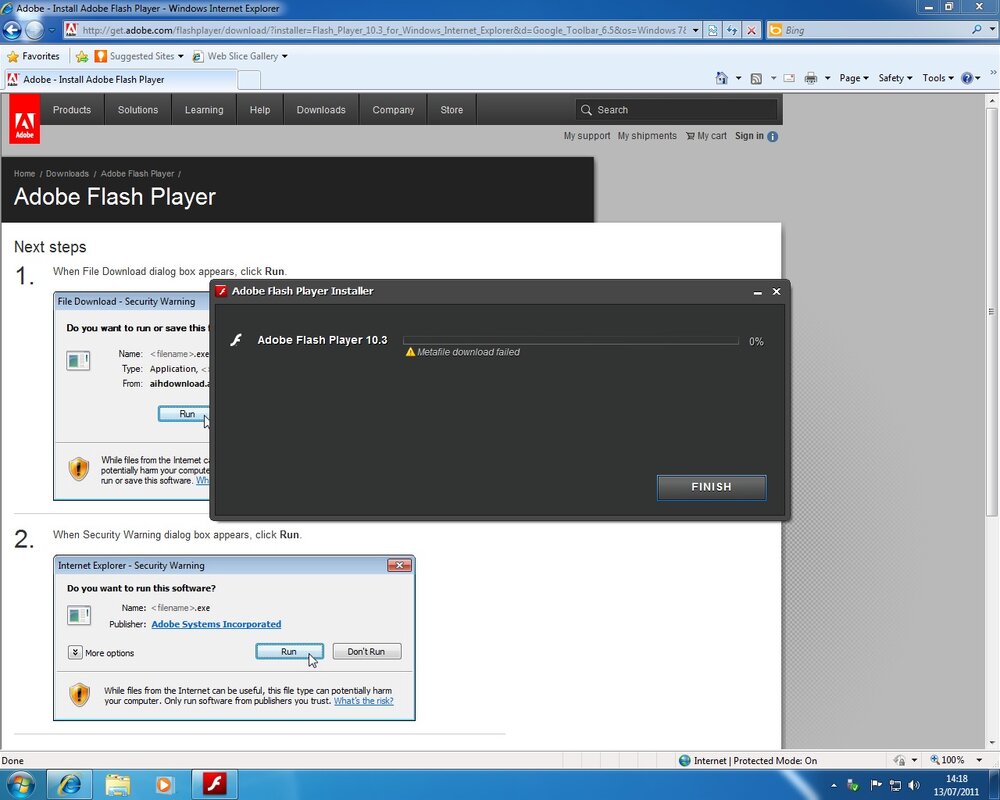Image resolution: width=1000 pixels, height=800 pixels.
Task: Click the installer download progress bar
Action: (571, 341)
